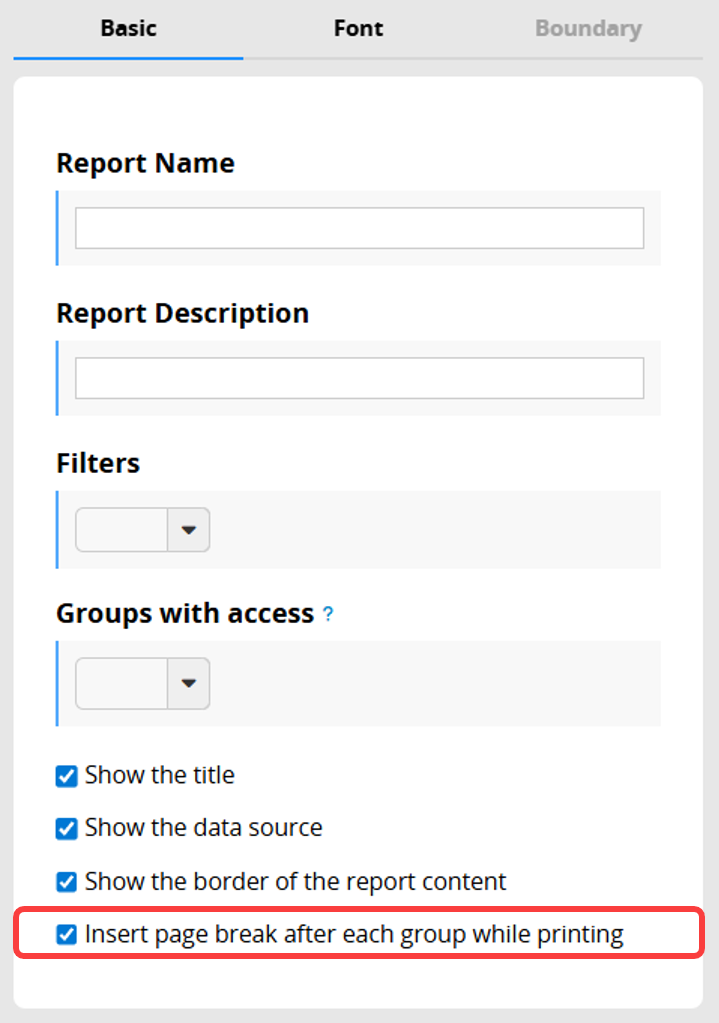Uncheck the Insert page break checkbox square
The image size is (719, 1023).
coord(67,934)
